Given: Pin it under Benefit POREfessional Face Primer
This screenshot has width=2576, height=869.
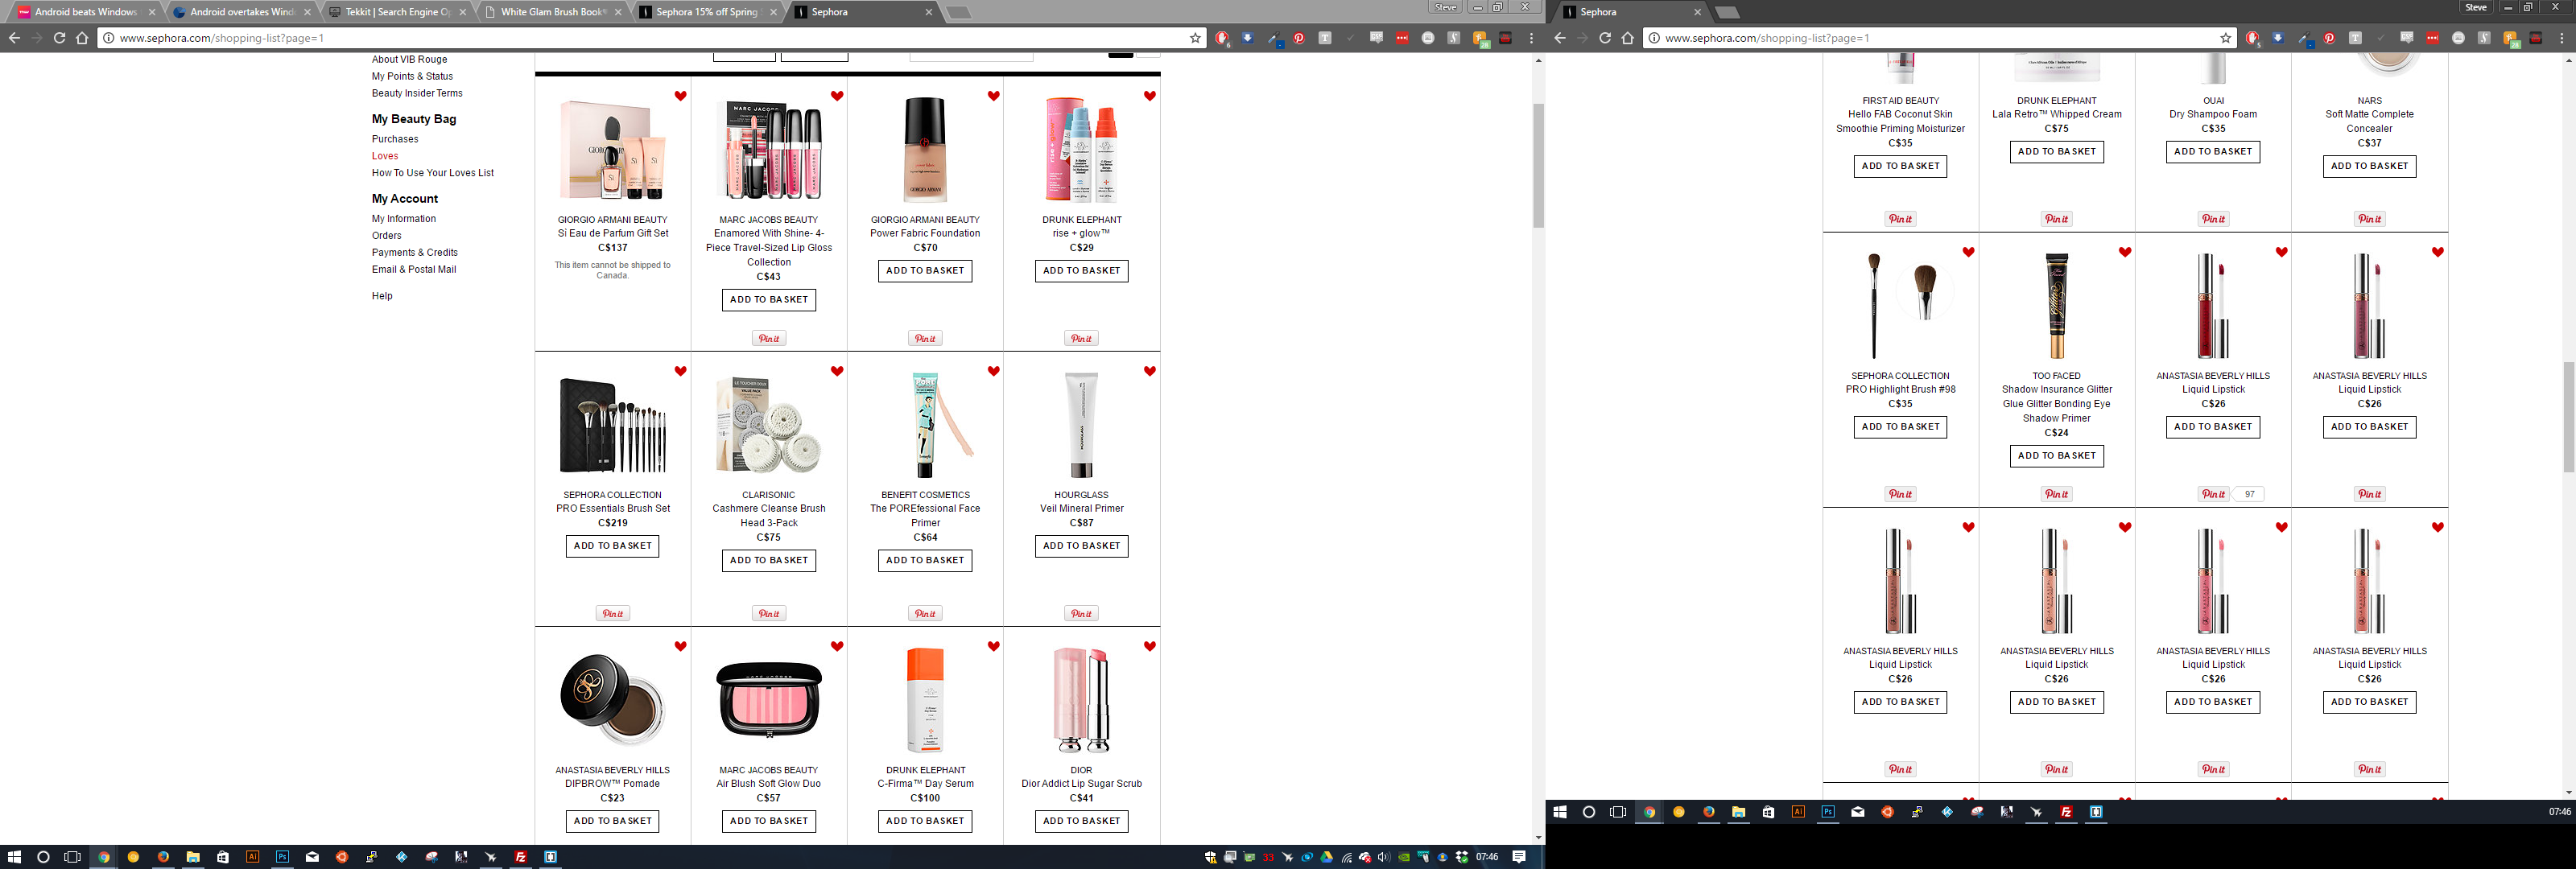Looking at the screenshot, I should tap(925, 614).
